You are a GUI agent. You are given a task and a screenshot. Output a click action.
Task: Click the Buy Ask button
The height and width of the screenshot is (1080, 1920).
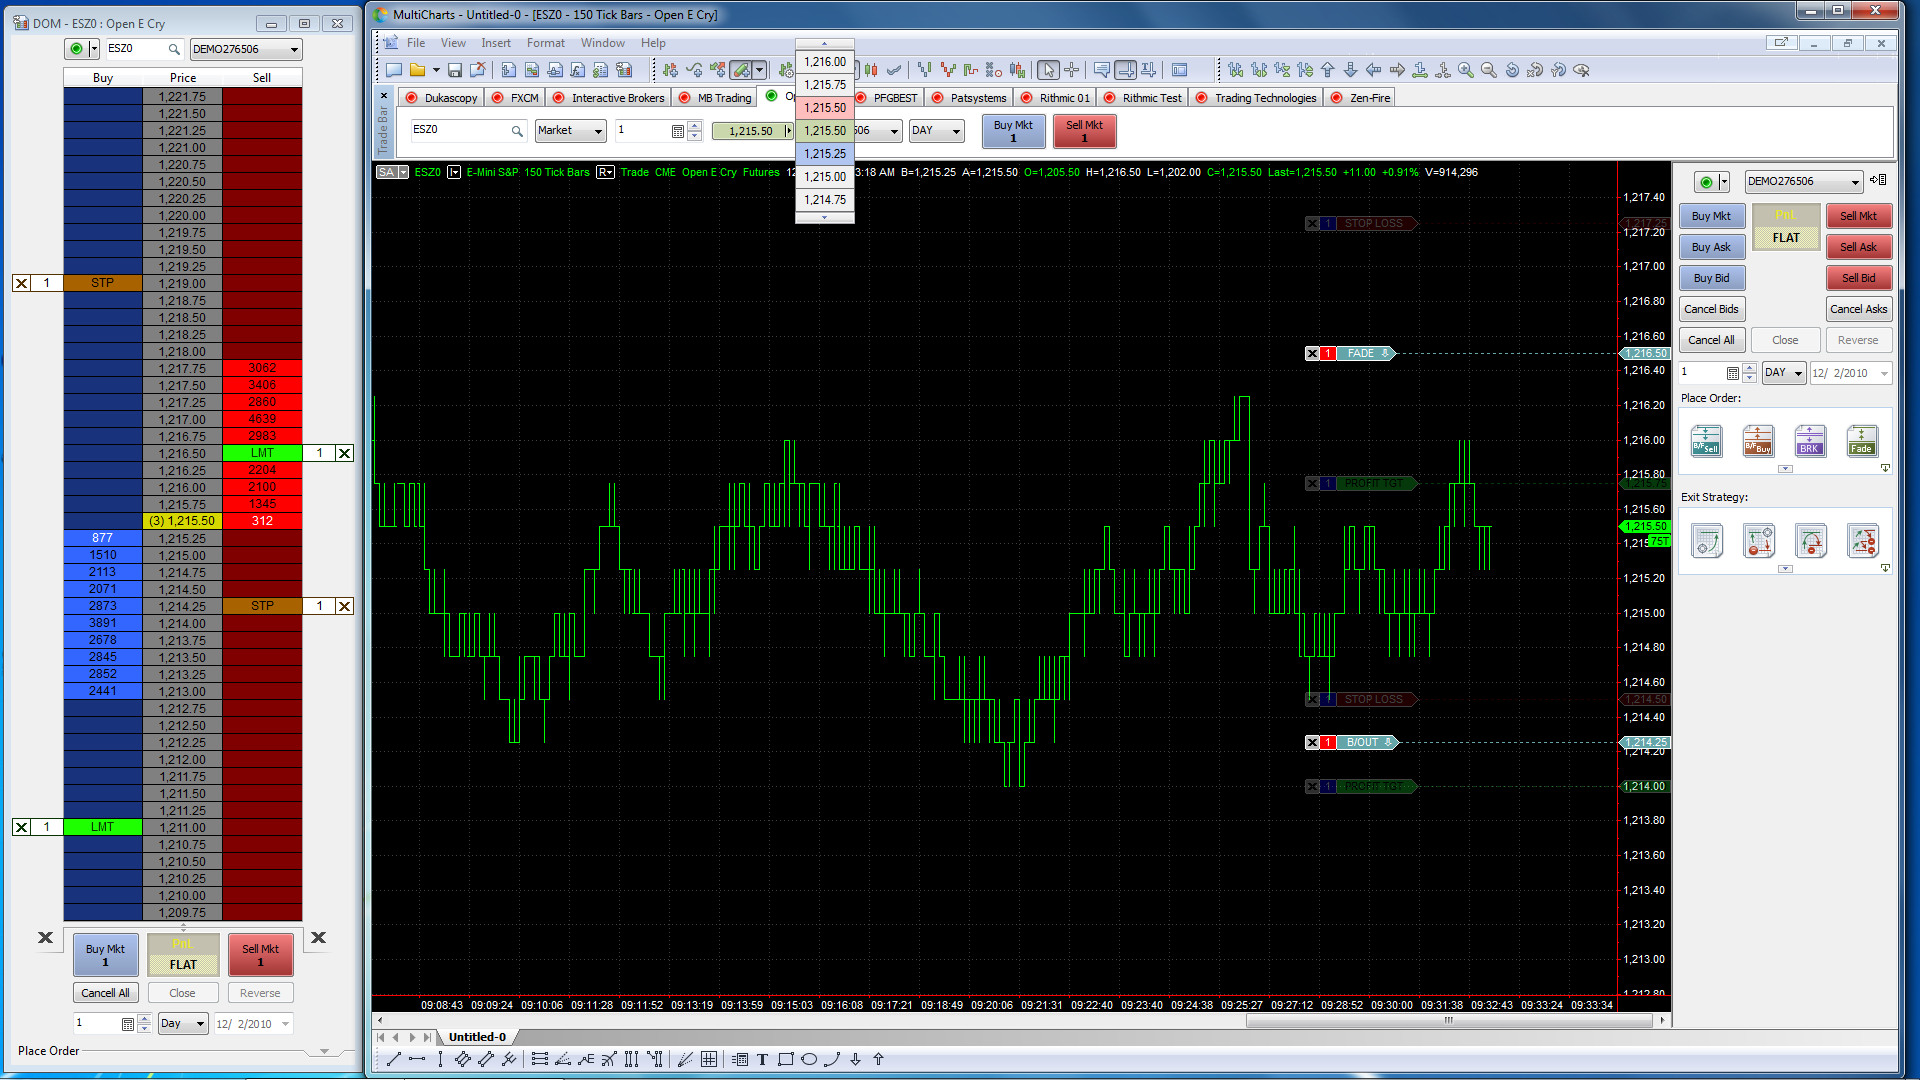pos(1712,247)
